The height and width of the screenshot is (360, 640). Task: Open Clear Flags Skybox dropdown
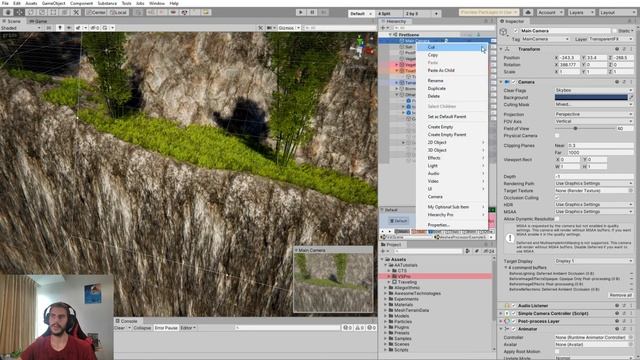point(594,90)
